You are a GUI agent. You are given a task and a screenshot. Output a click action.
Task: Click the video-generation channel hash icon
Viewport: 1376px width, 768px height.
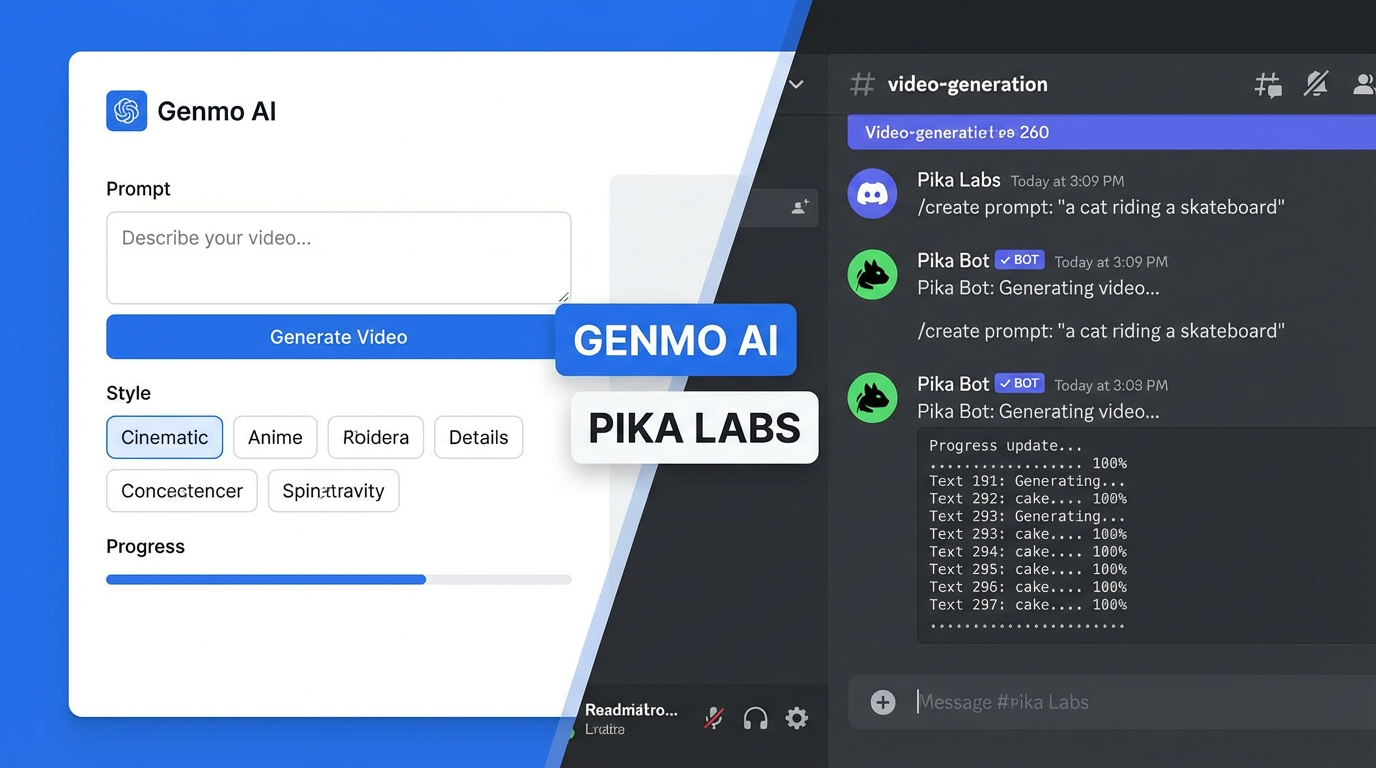(x=862, y=84)
